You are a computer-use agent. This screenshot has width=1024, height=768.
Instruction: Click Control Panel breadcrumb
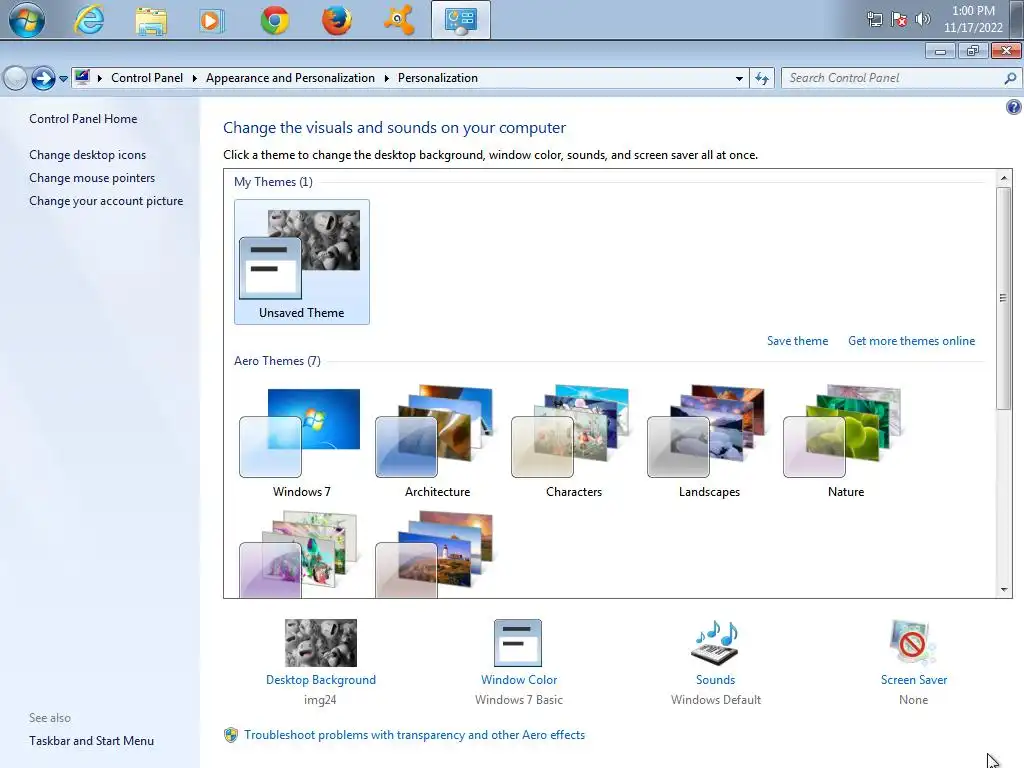pyautogui.click(x=147, y=78)
